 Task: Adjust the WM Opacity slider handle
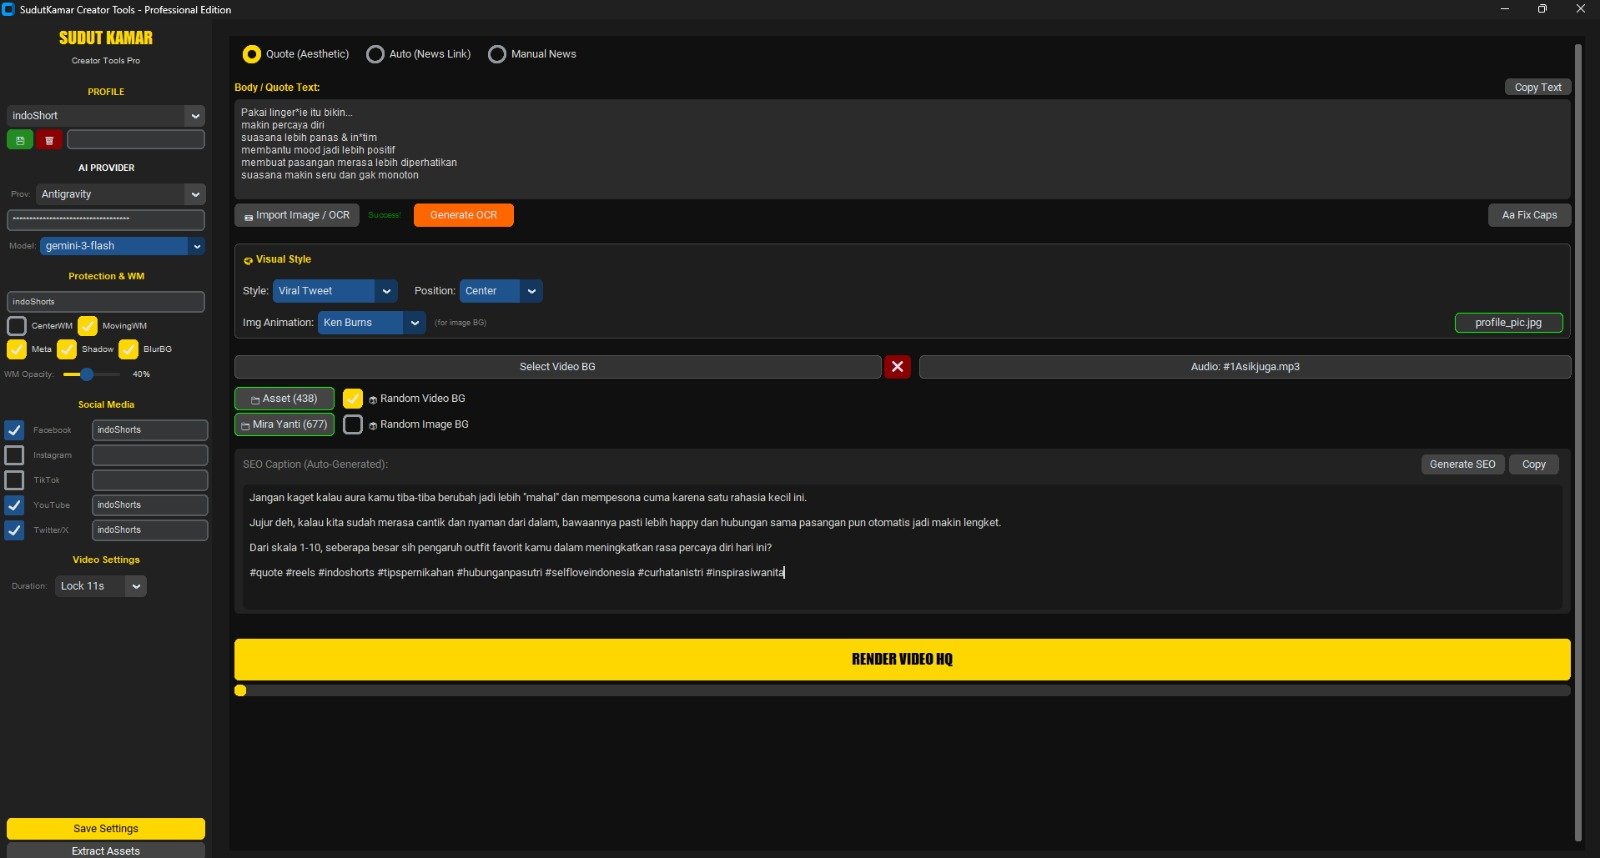[x=87, y=374]
